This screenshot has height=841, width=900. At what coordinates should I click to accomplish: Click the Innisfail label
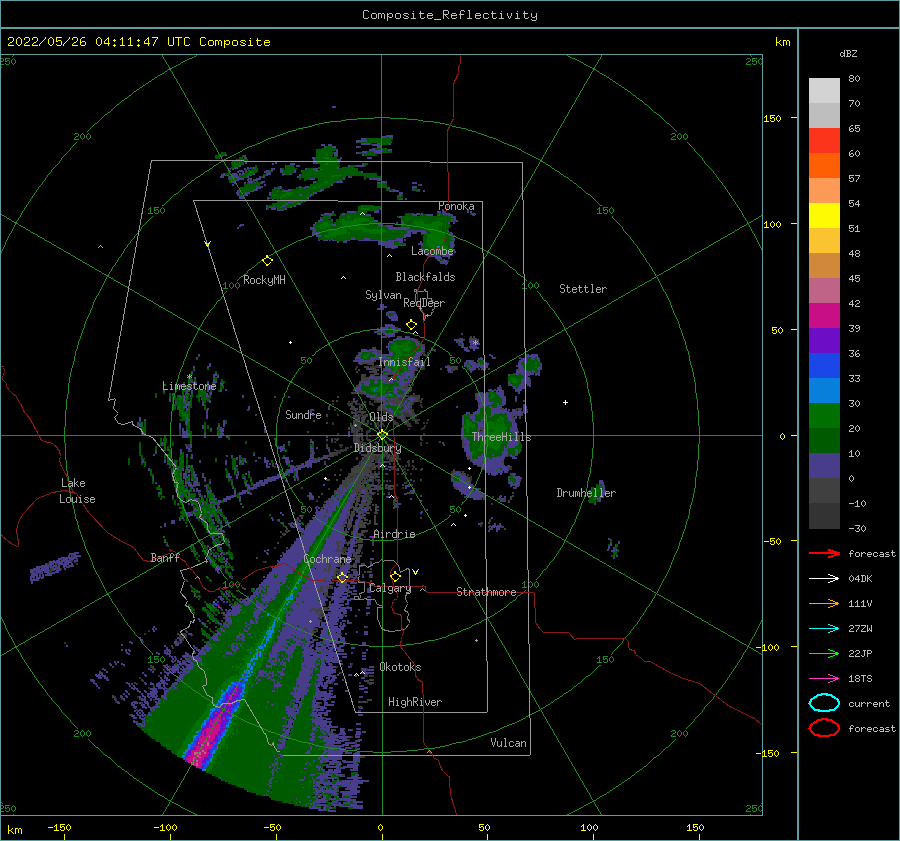pyautogui.click(x=404, y=362)
